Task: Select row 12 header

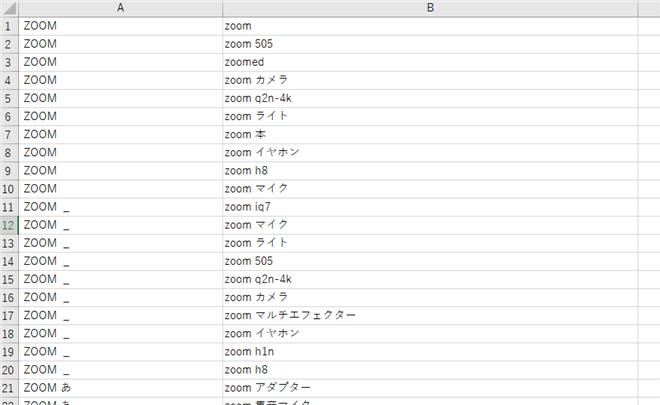Action: pyautogui.click(x=9, y=225)
